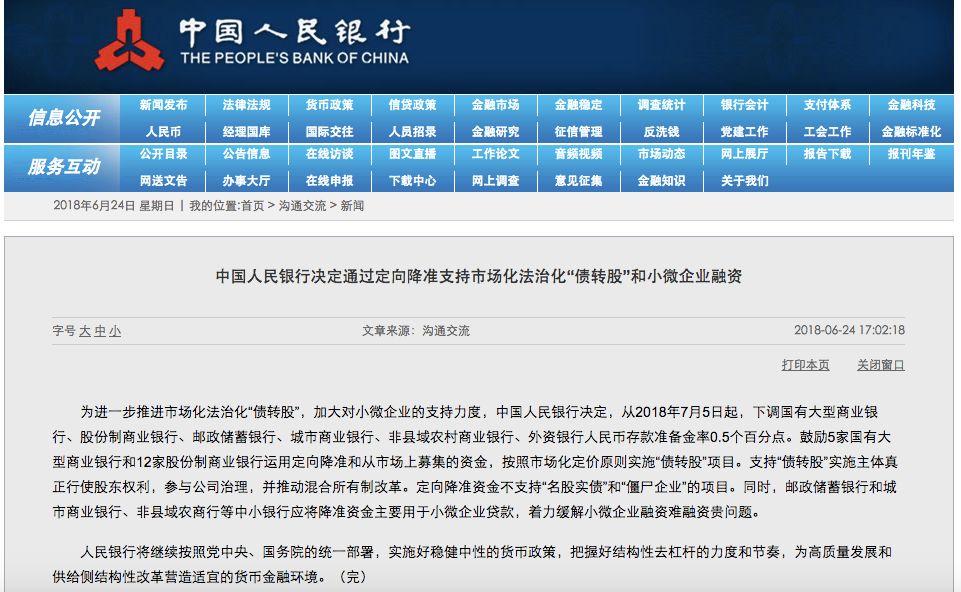Open 工作论文 link
This screenshot has width=961, height=592.
(x=495, y=154)
